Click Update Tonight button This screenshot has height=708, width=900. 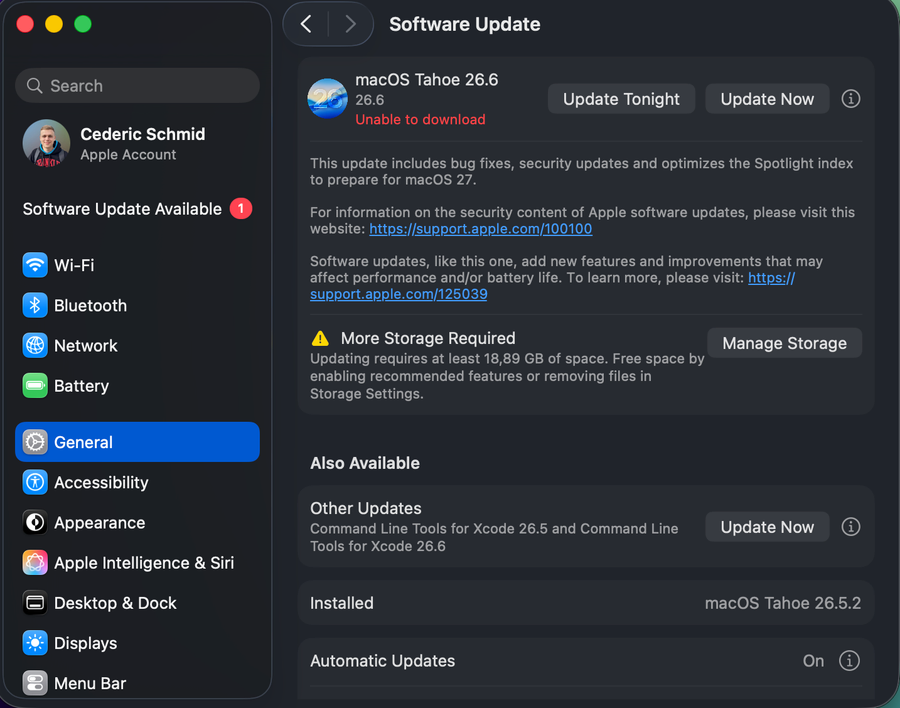coord(621,99)
